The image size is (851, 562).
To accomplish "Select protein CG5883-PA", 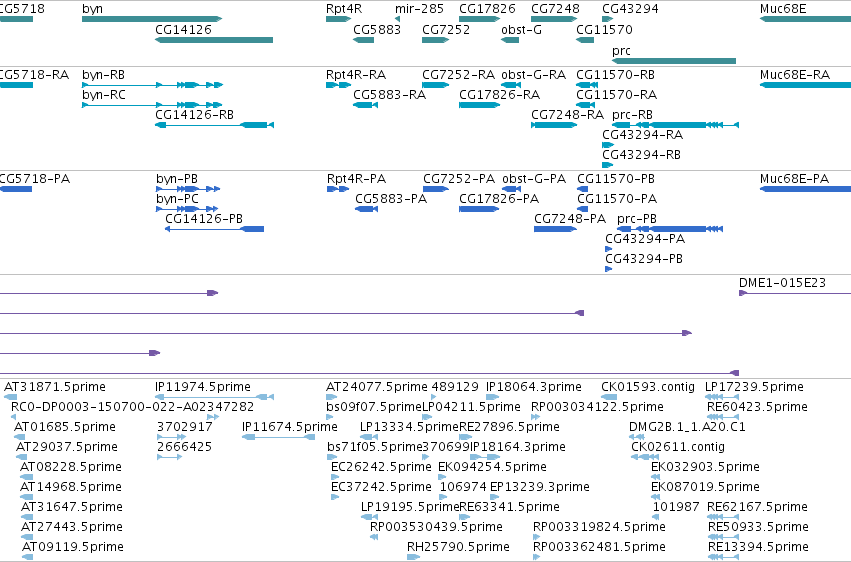I will tap(366, 209).
